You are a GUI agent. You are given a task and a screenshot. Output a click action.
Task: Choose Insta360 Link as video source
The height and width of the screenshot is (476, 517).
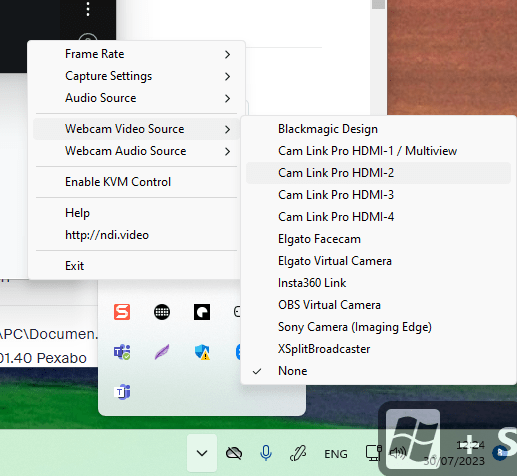coord(378,283)
